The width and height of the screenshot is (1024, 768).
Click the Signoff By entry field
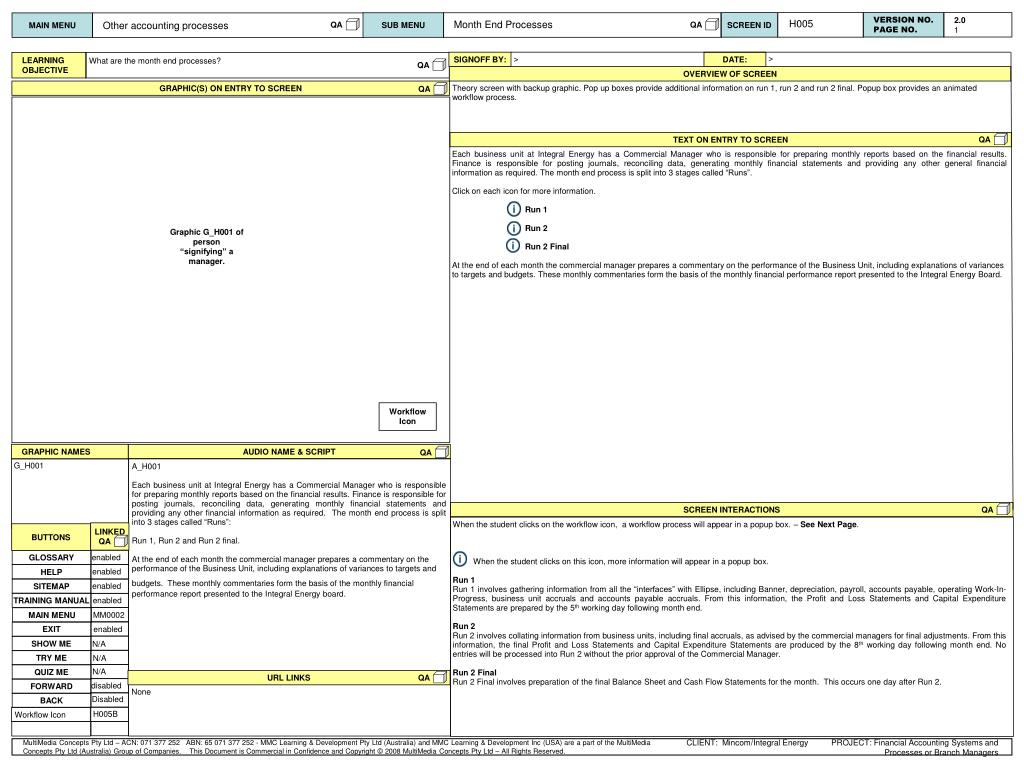click(x=607, y=59)
